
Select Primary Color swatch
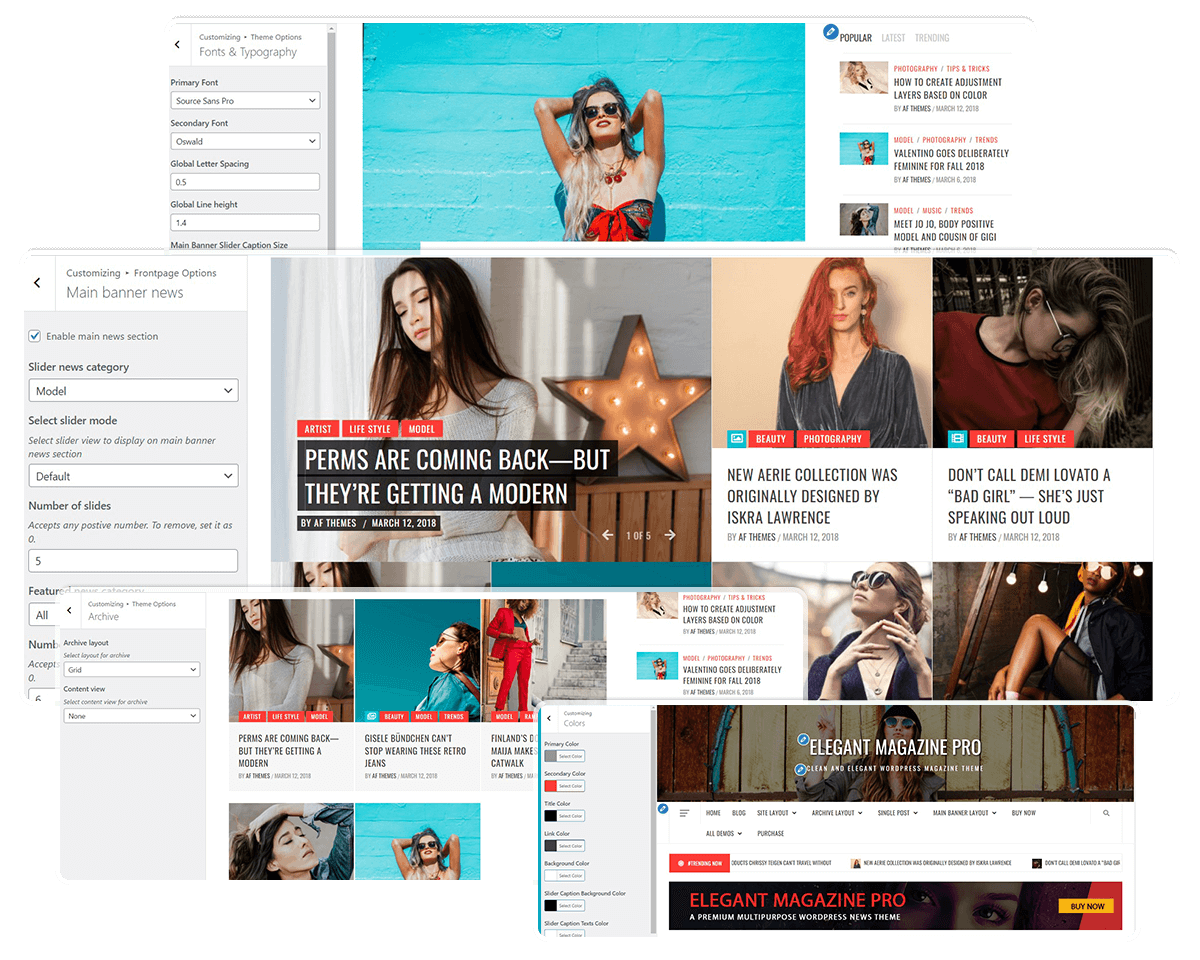[x=551, y=756]
